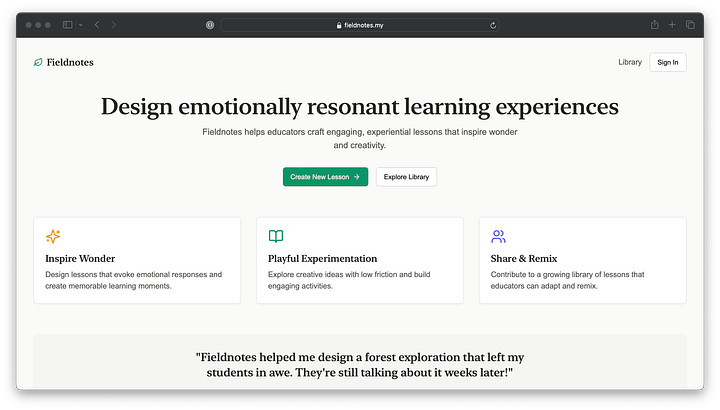Screen dimensions: 720x410
Task: Click "Explore creative ideas with low friction" text
Action: [349, 280]
